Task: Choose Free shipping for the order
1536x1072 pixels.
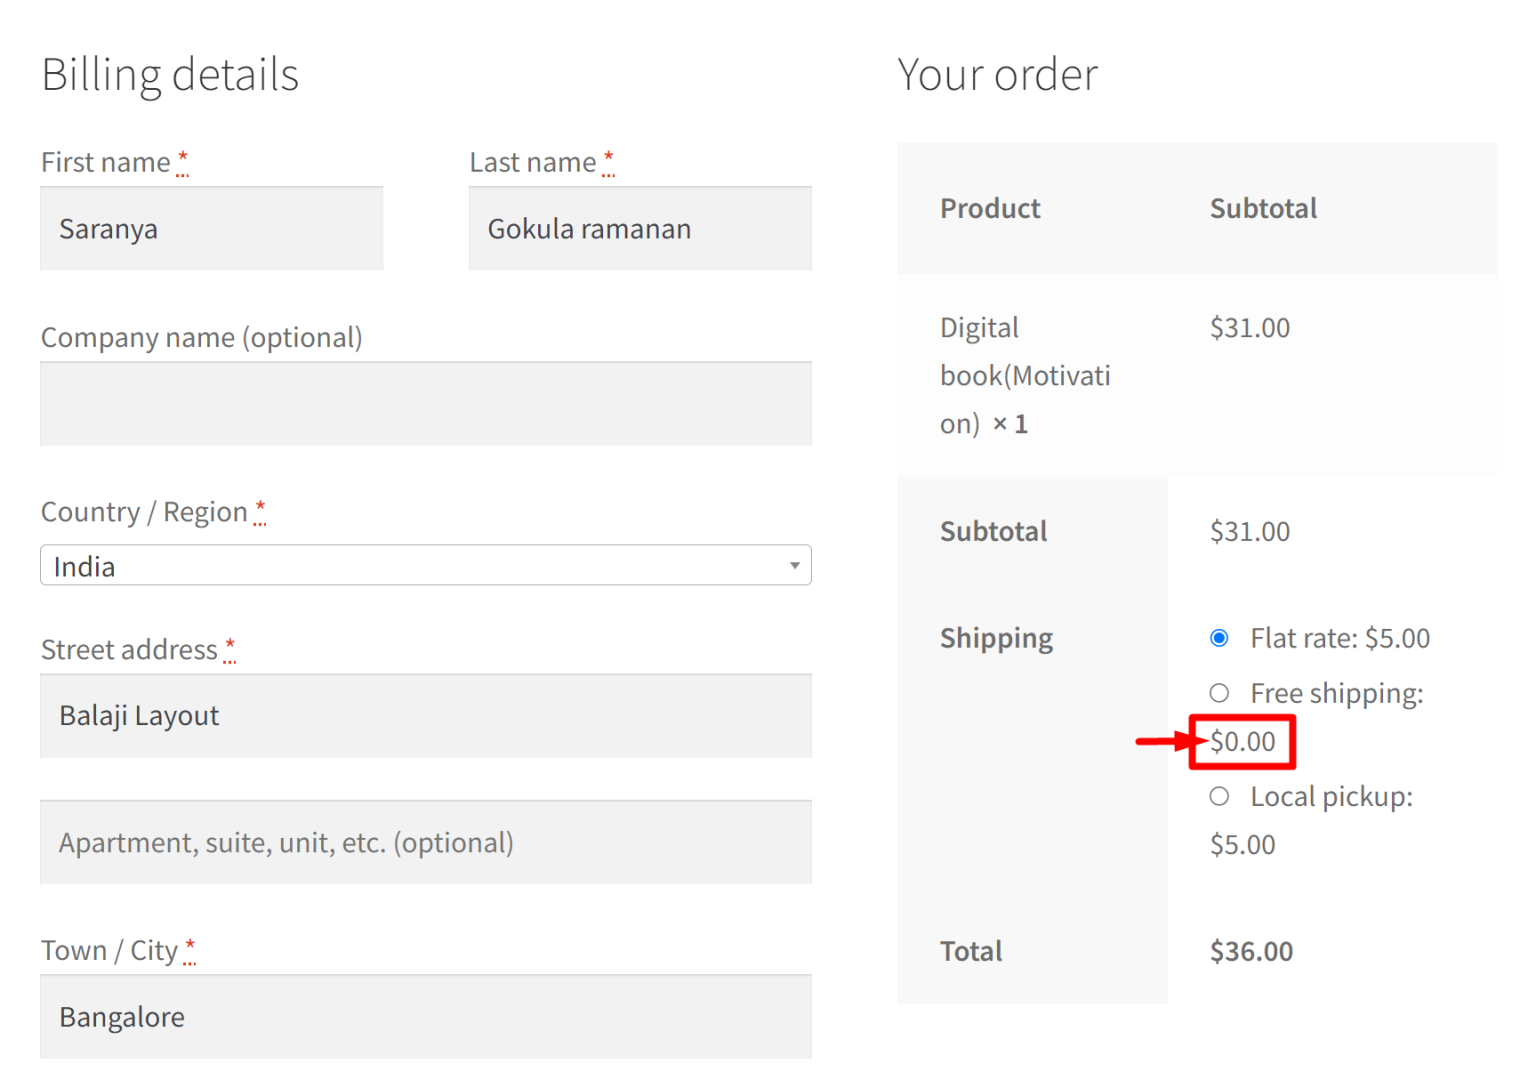Action: [x=1219, y=693]
